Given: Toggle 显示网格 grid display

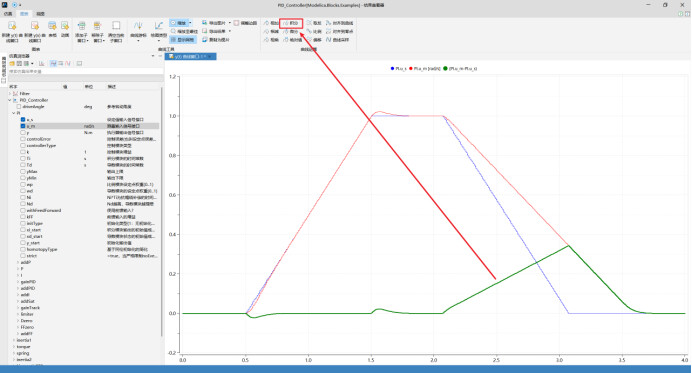Looking at the screenshot, I should (x=183, y=40).
